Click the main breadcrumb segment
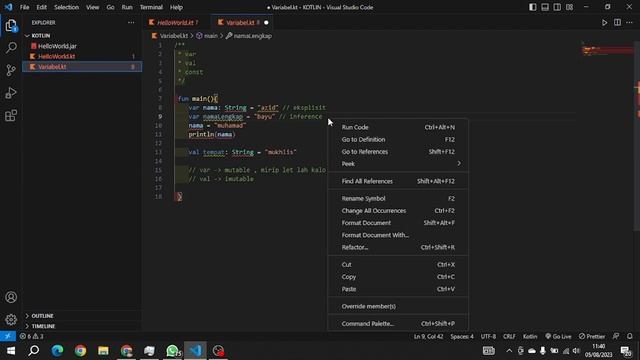 click(207, 36)
